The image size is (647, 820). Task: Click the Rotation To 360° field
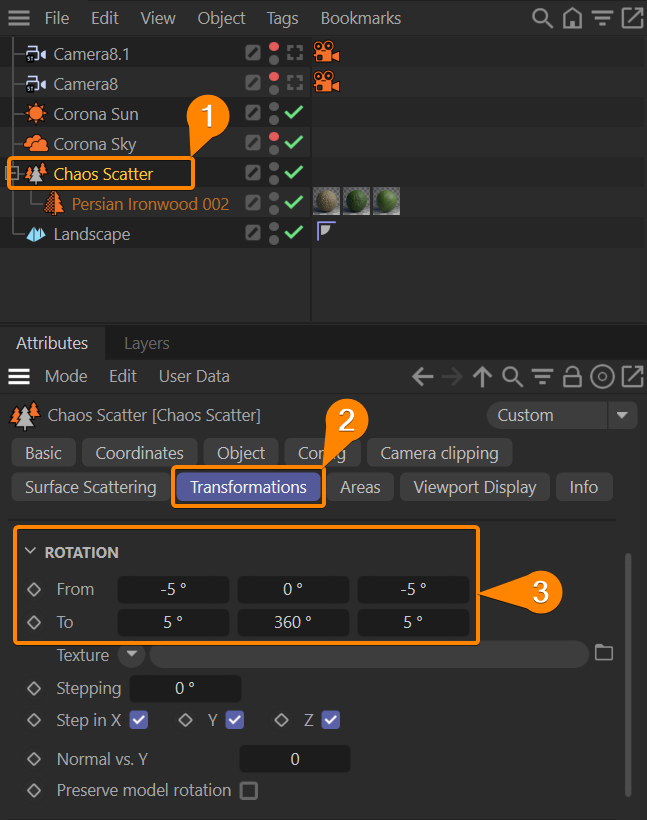tap(293, 622)
